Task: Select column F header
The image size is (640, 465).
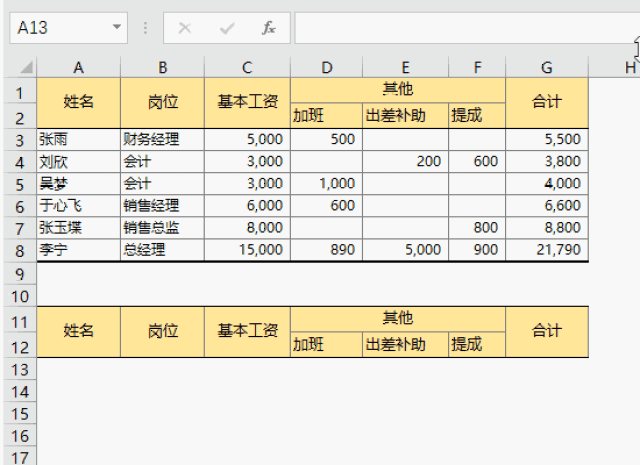Action: coord(477,67)
